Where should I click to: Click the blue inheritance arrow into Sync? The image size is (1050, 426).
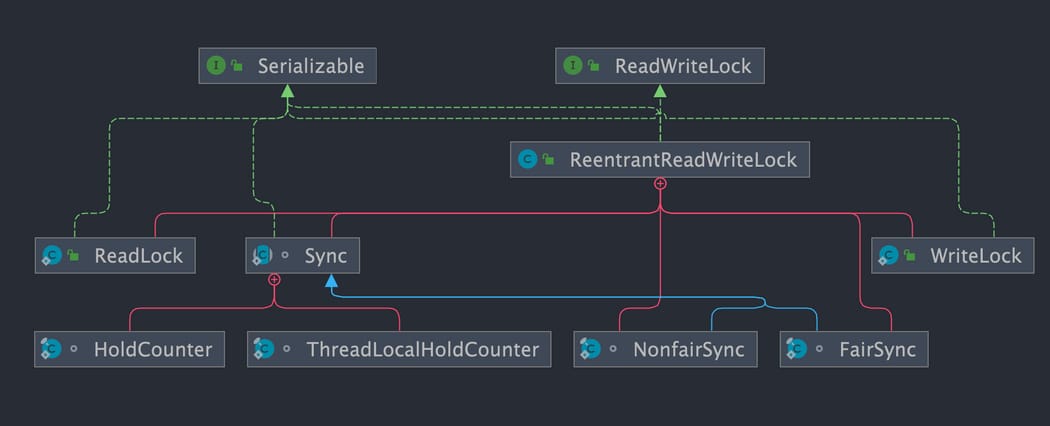(x=331, y=281)
